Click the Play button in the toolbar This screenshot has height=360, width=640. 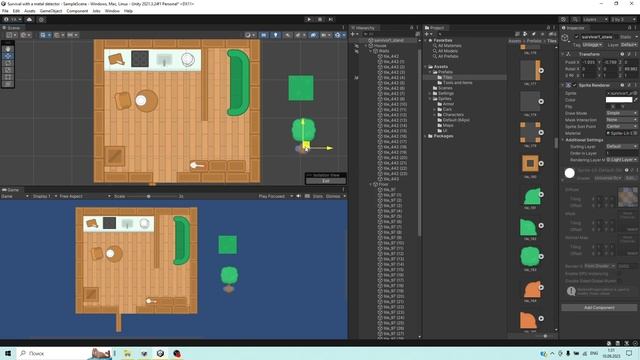[309, 19]
